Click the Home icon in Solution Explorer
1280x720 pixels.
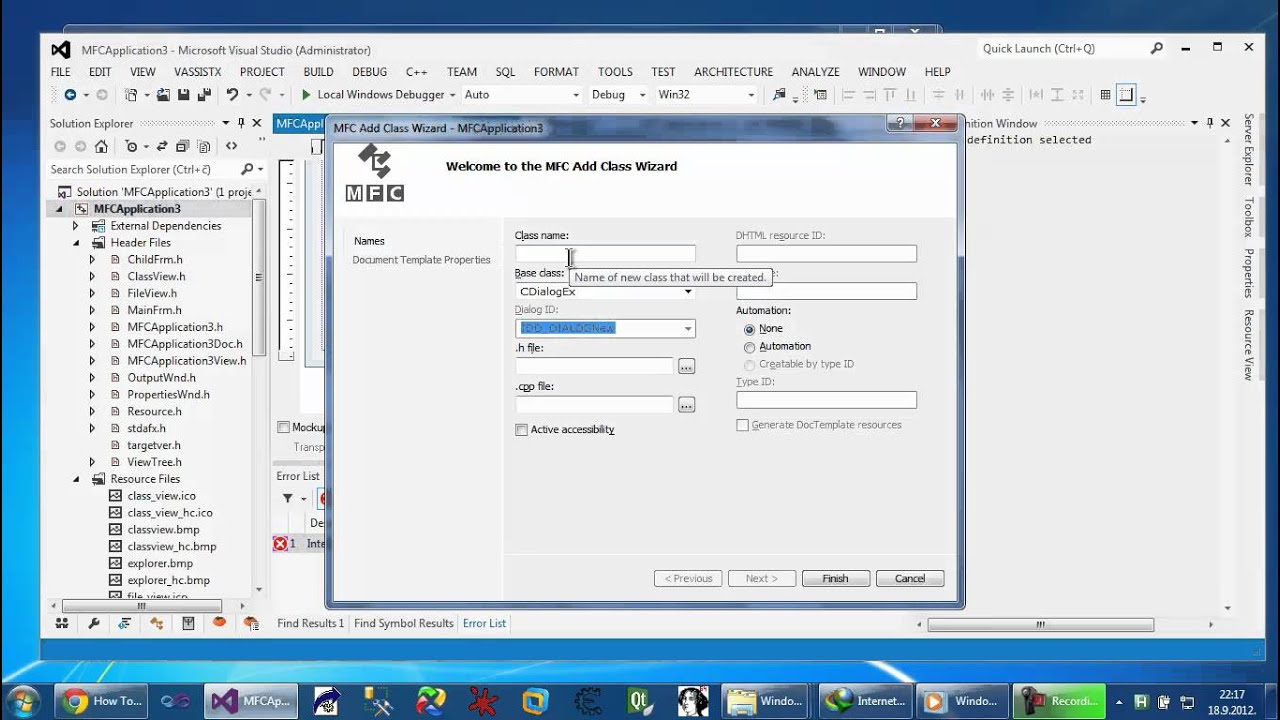(101, 146)
